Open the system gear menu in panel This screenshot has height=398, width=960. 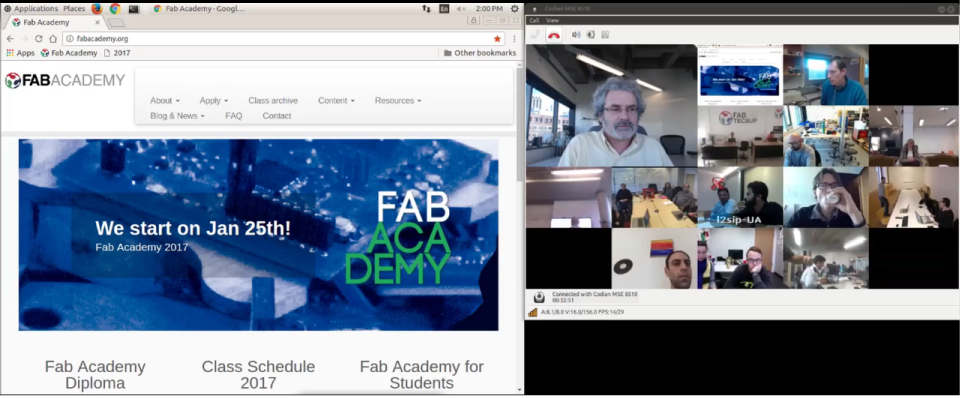515,9
